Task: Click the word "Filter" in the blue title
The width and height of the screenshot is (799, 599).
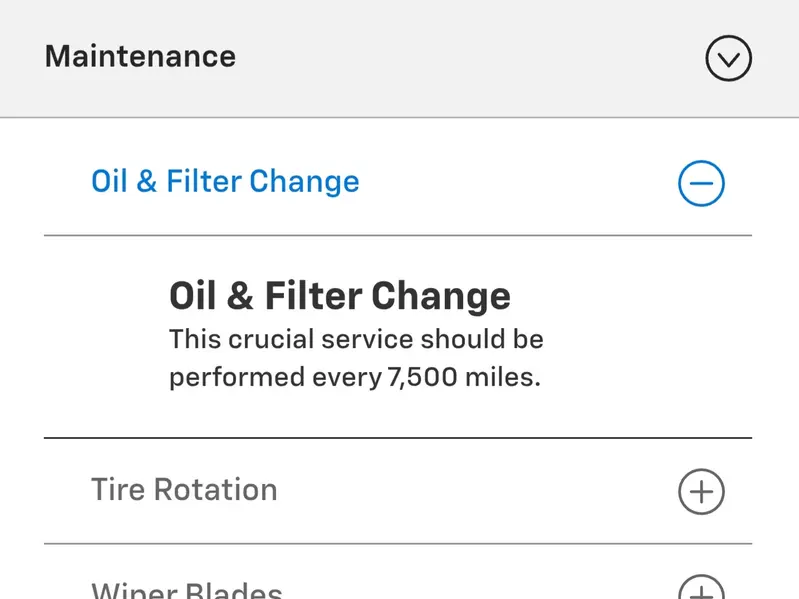Action: pyautogui.click(x=204, y=182)
